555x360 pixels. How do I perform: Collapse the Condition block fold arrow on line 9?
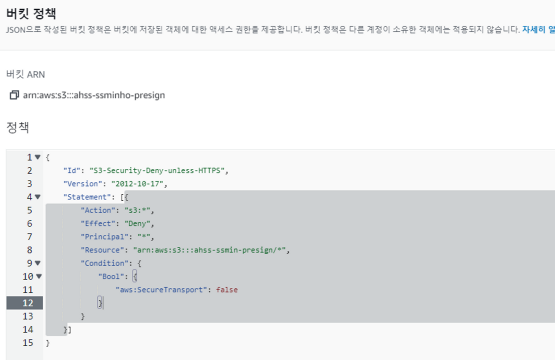pos(38,263)
